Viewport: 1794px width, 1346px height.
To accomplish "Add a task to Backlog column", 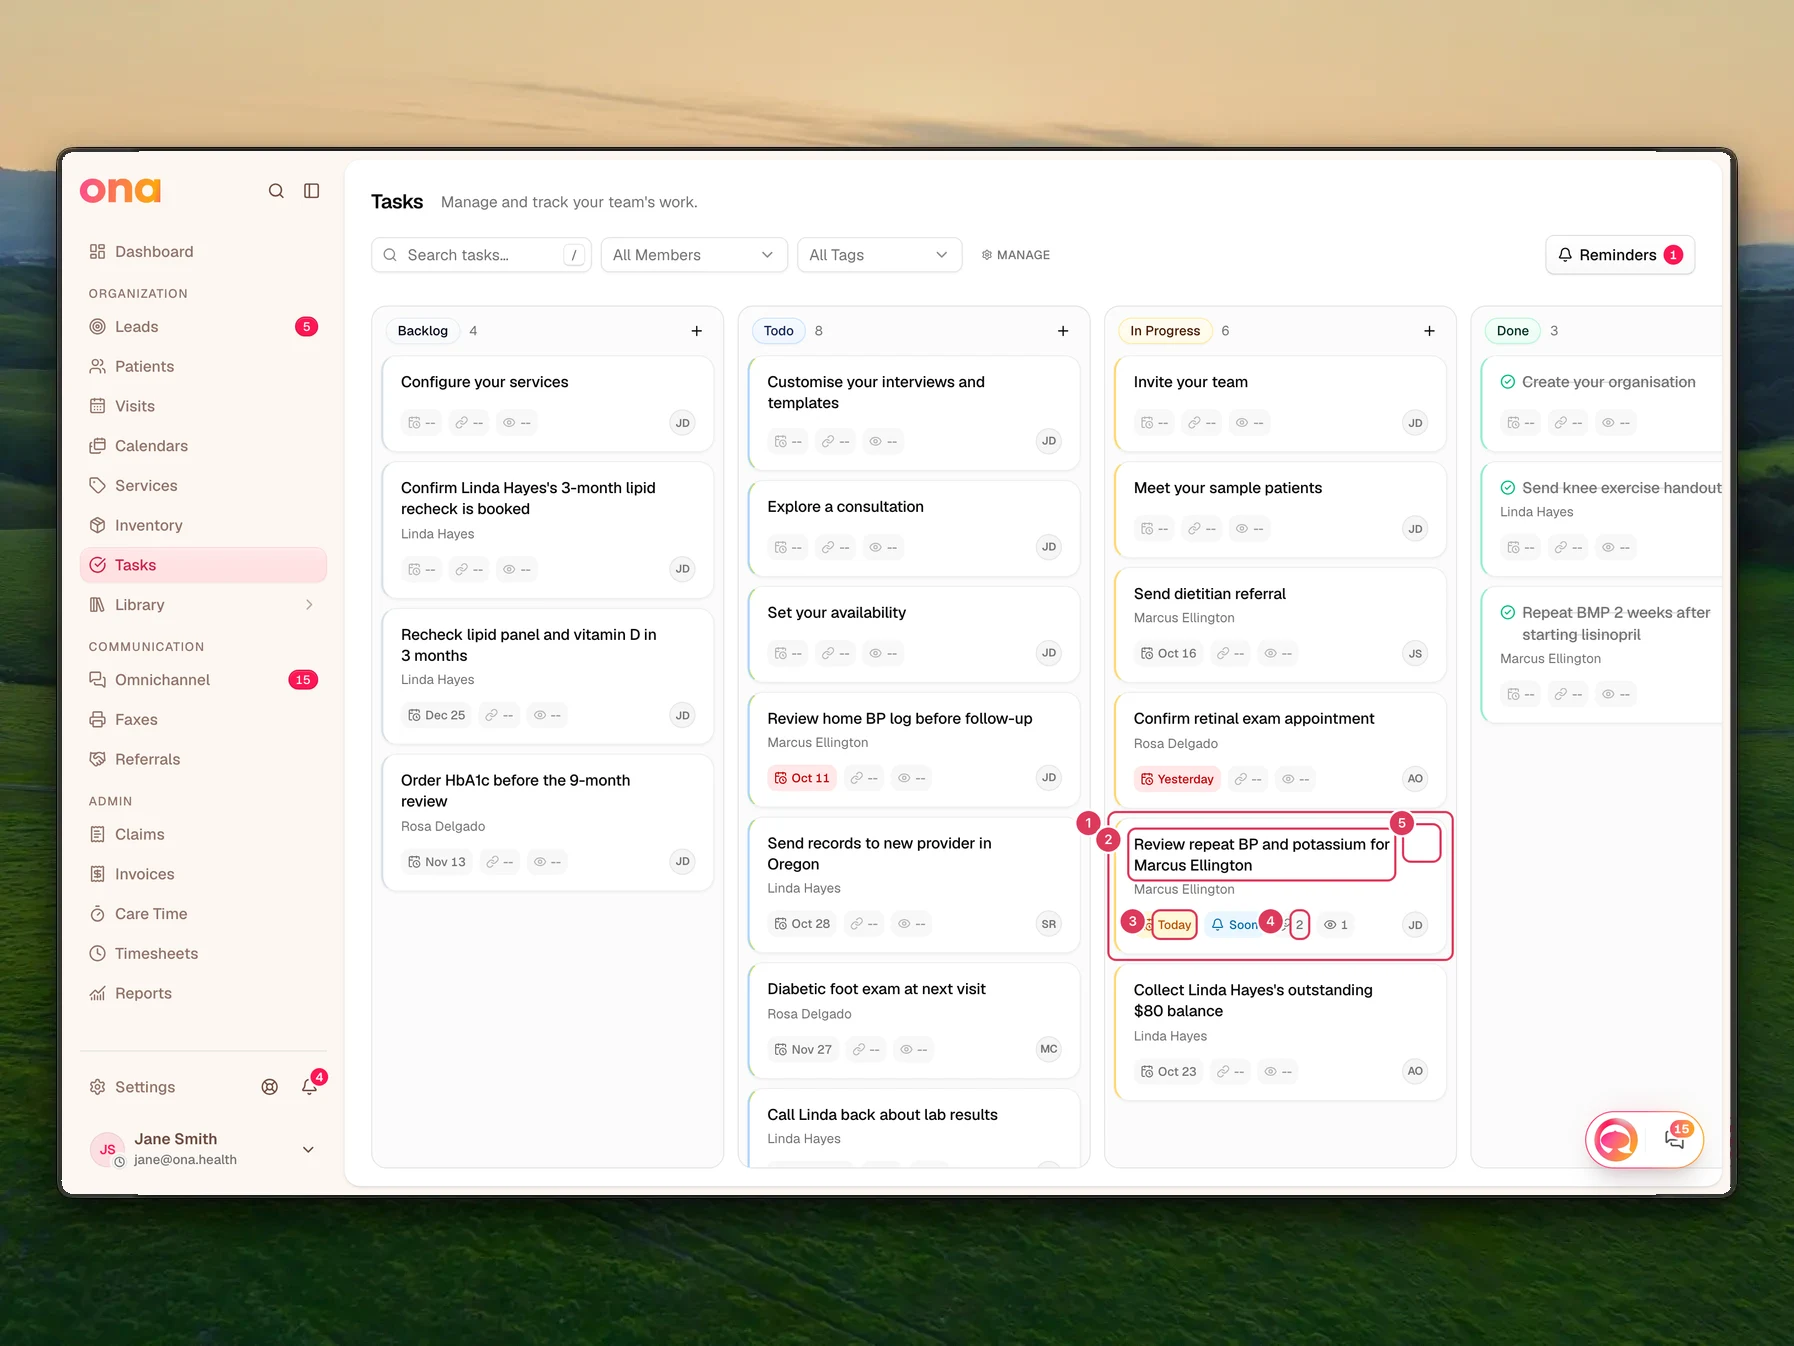I will click(697, 331).
